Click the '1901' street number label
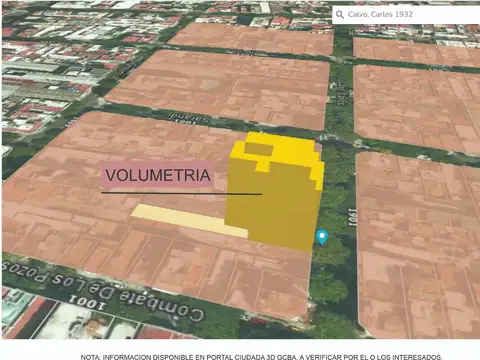480x360 pixels. click(x=352, y=217)
